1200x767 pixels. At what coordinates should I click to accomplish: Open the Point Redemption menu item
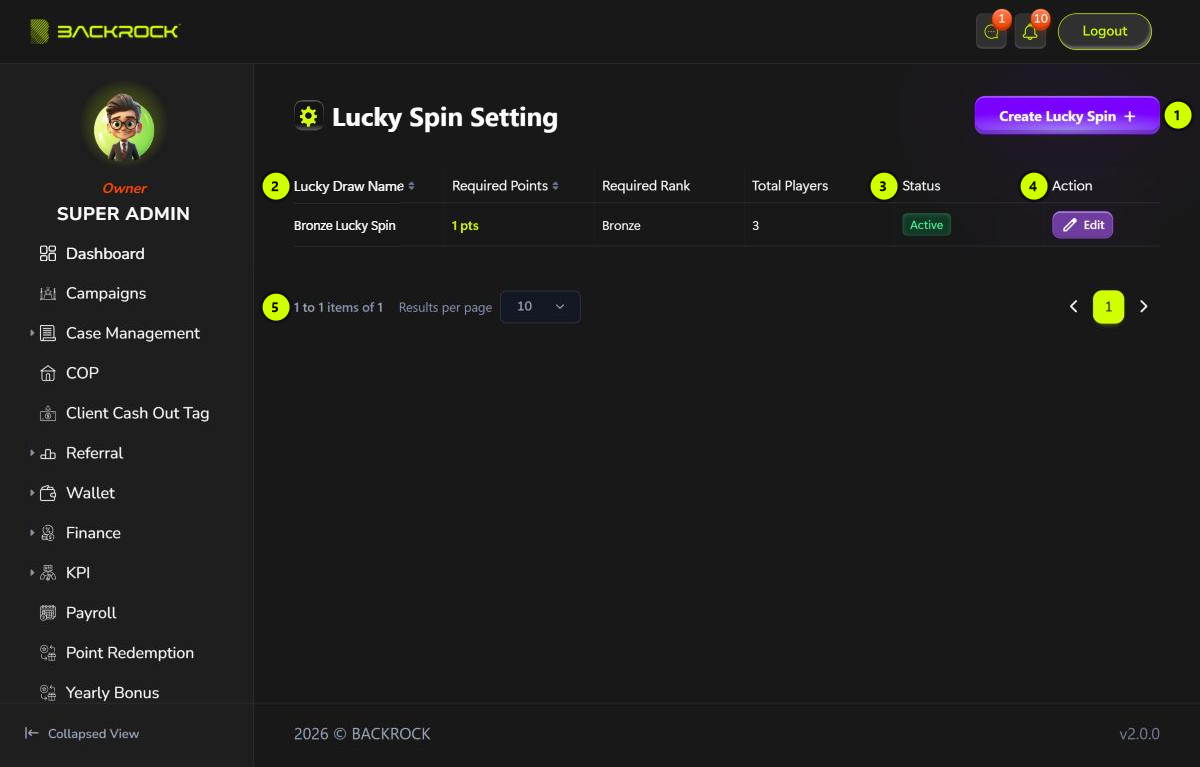pyautogui.click(x=130, y=654)
